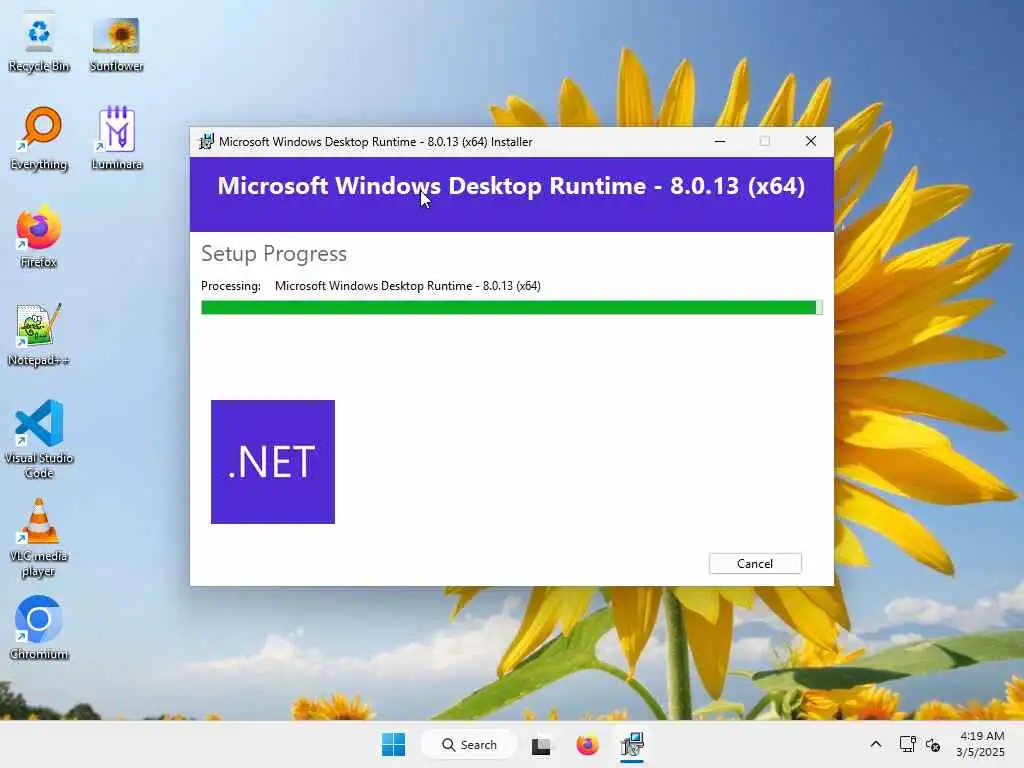The image size is (1024, 768).
Task: Select the VLC media player shortcut
Action: point(39,537)
